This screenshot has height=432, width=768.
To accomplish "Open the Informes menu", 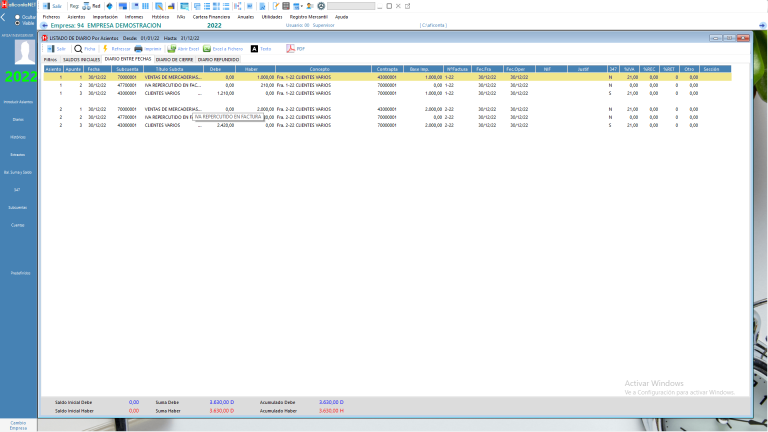I will pyautogui.click(x=134, y=17).
